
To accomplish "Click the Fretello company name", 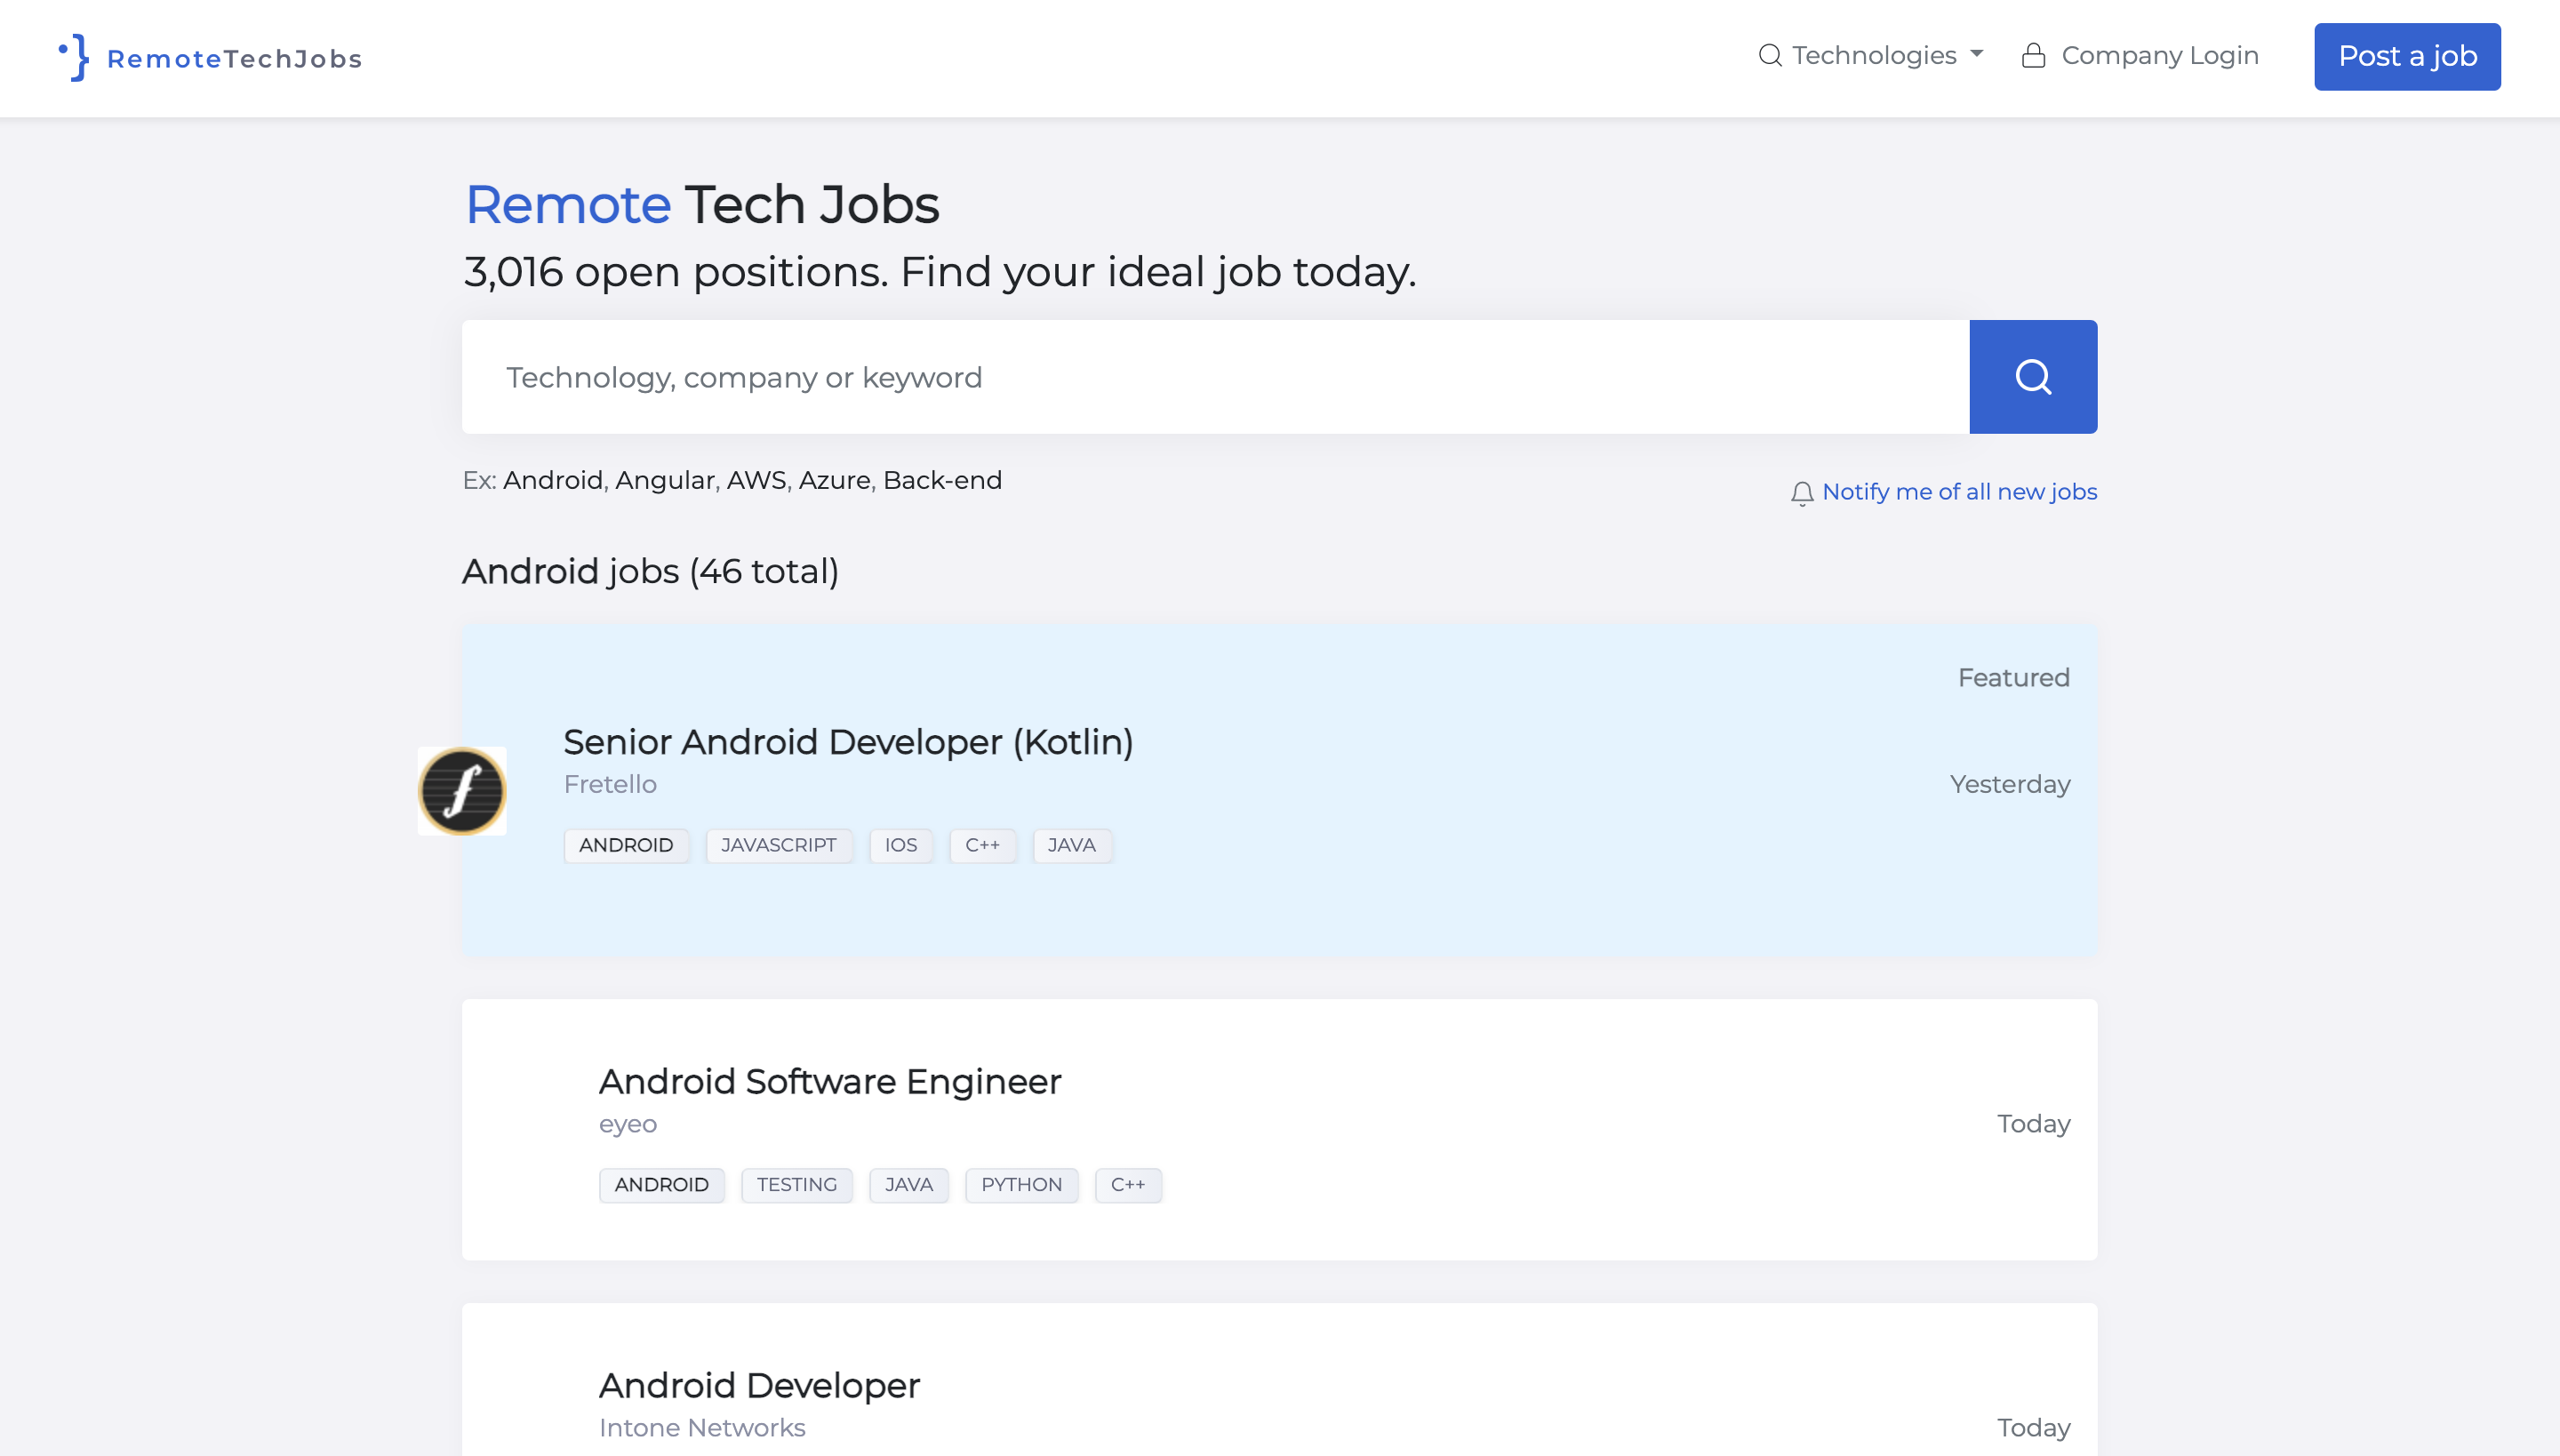I will pos(610,784).
